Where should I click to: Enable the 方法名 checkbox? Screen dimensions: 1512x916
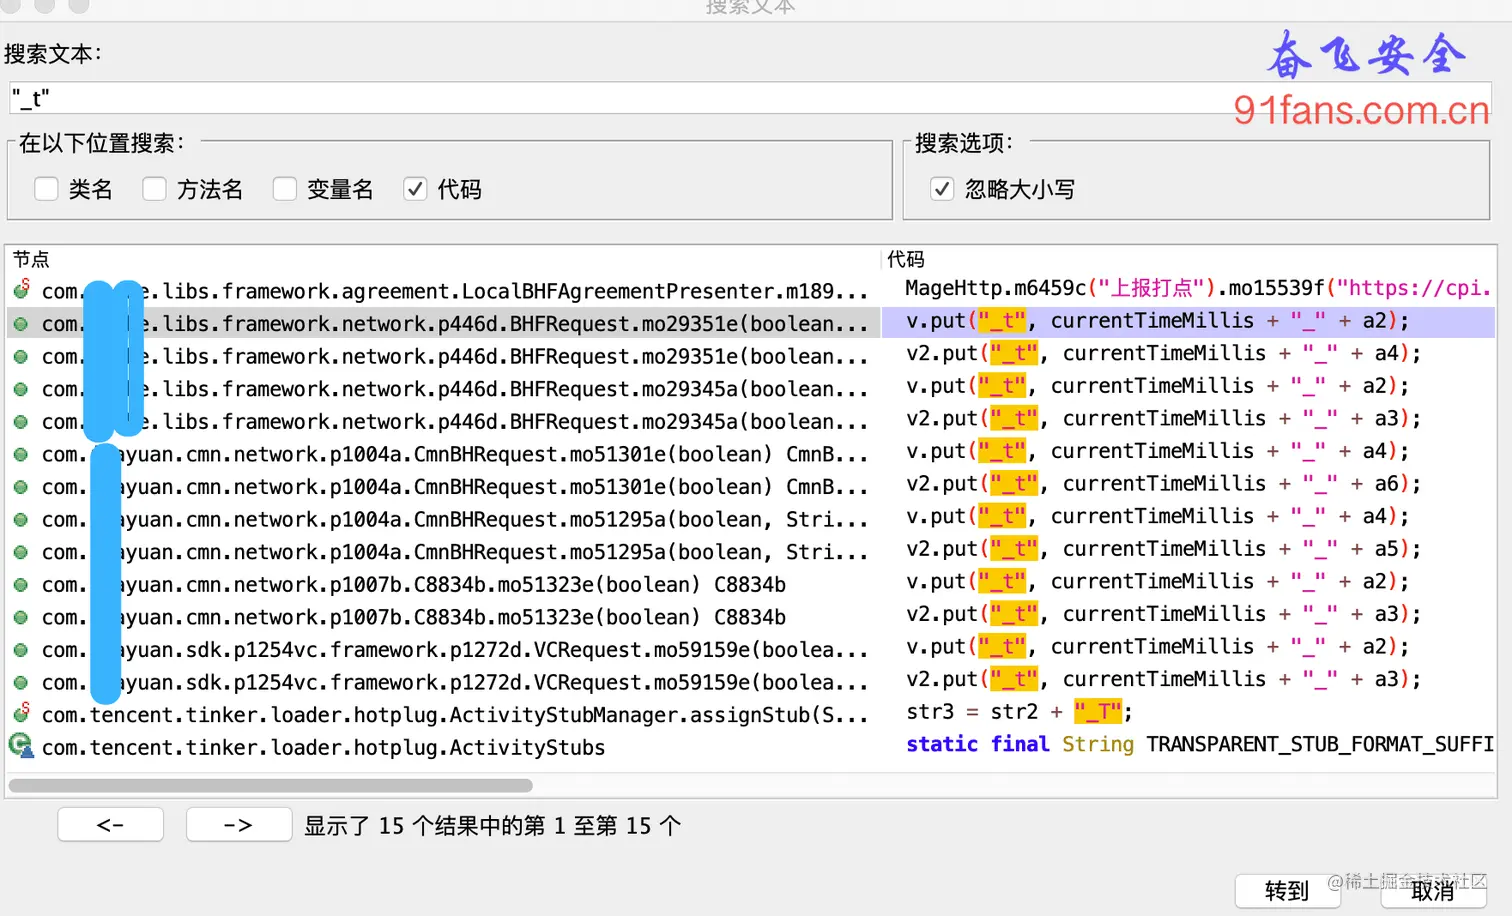coord(154,189)
